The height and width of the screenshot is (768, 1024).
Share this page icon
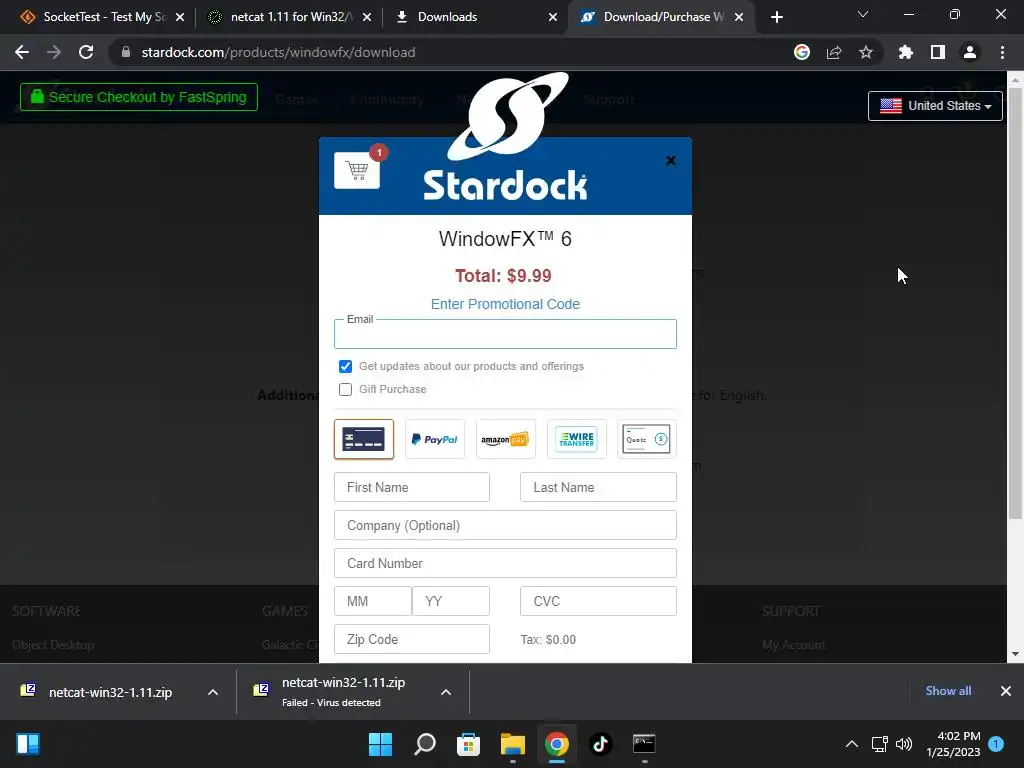click(834, 52)
